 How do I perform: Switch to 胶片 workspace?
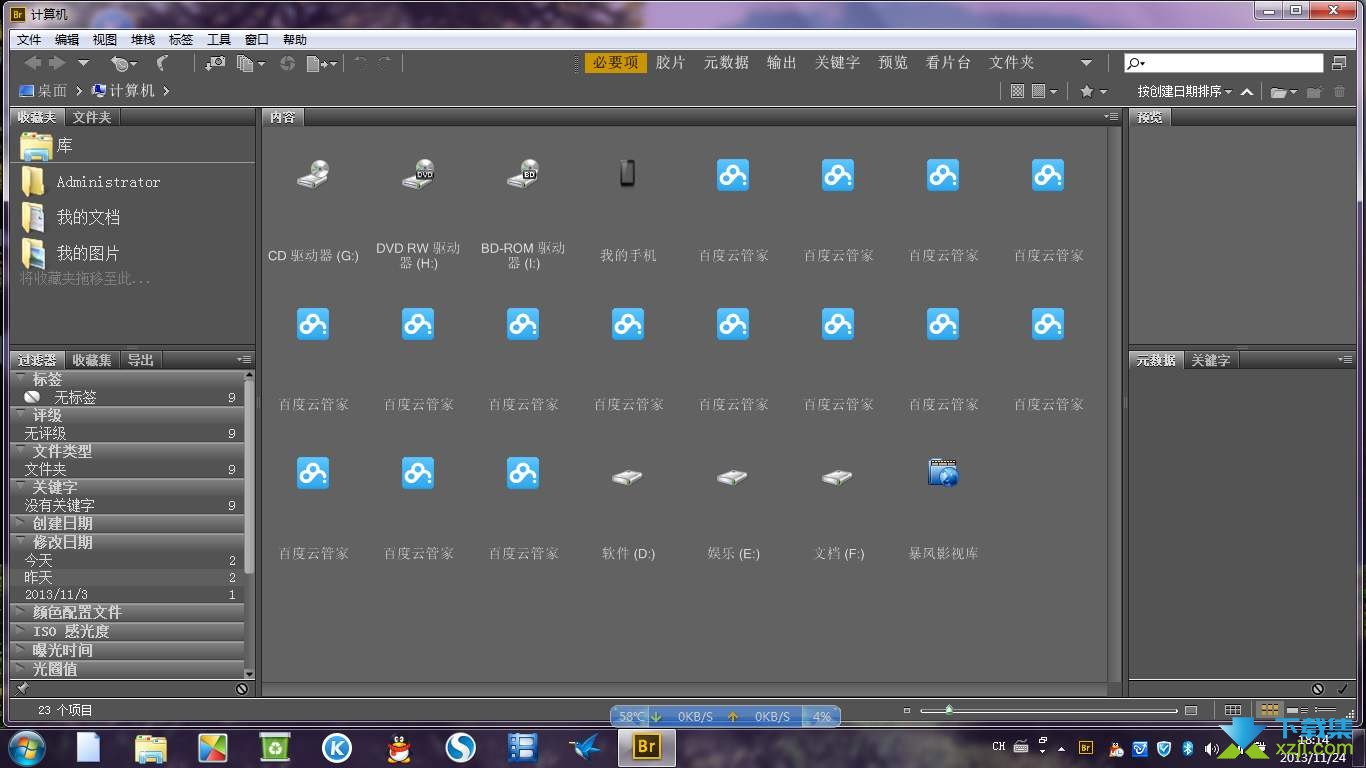tap(671, 62)
